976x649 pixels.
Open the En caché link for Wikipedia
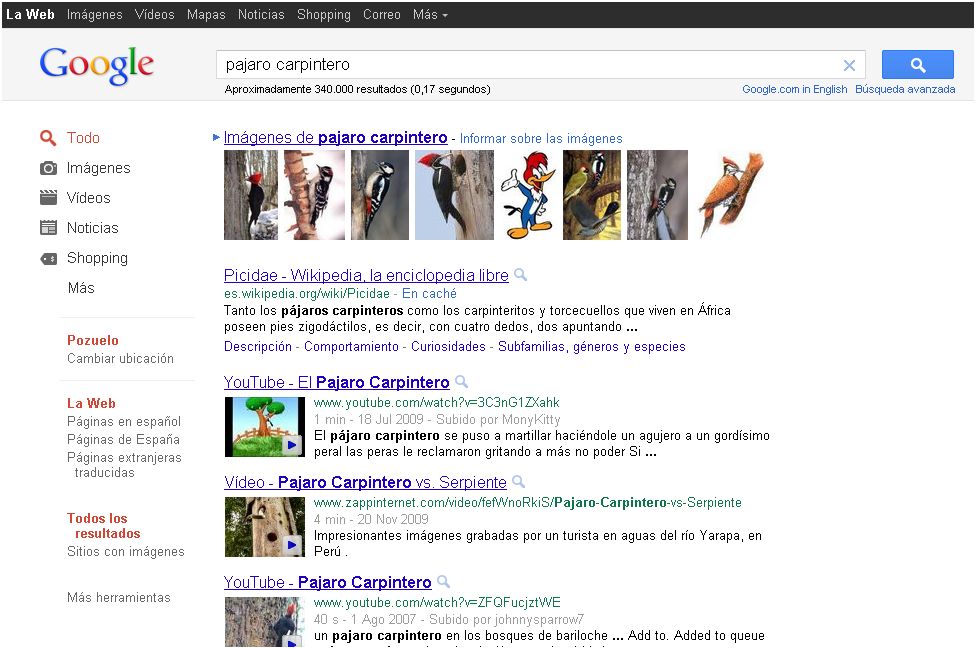(x=429, y=293)
